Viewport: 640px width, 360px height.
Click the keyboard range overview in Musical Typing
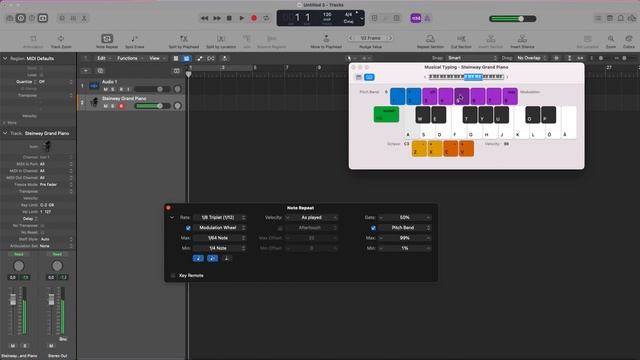click(466, 77)
